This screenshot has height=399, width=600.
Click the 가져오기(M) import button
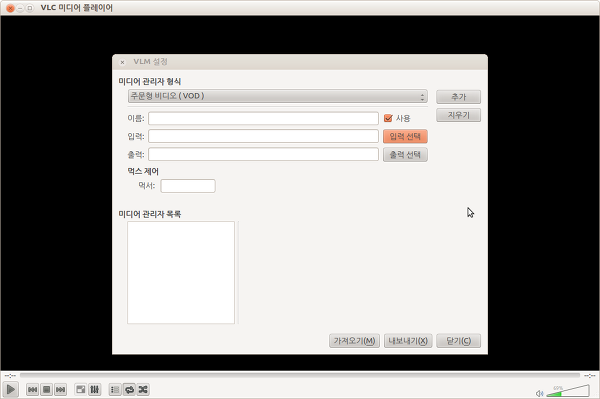click(x=354, y=340)
